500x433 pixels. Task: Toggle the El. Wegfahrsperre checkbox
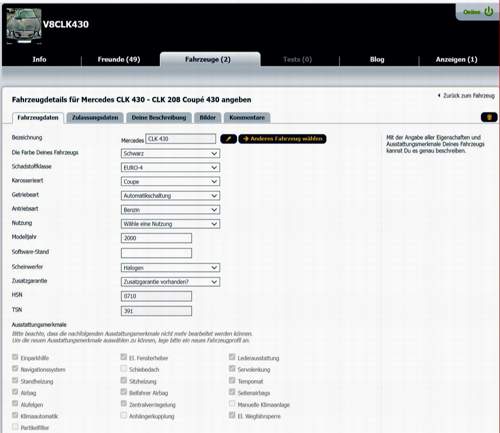coord(232,415)
